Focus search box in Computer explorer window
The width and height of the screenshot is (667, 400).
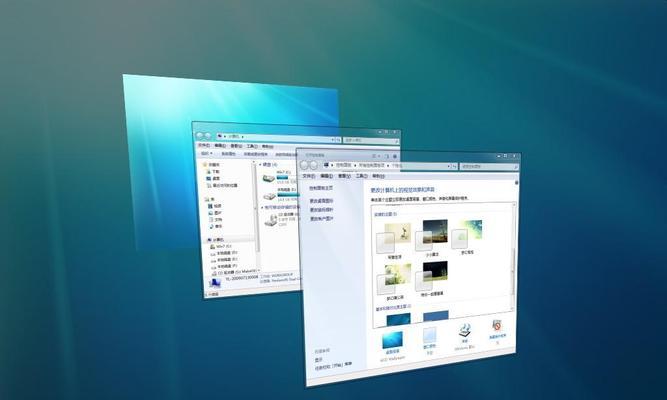[371, 140]
